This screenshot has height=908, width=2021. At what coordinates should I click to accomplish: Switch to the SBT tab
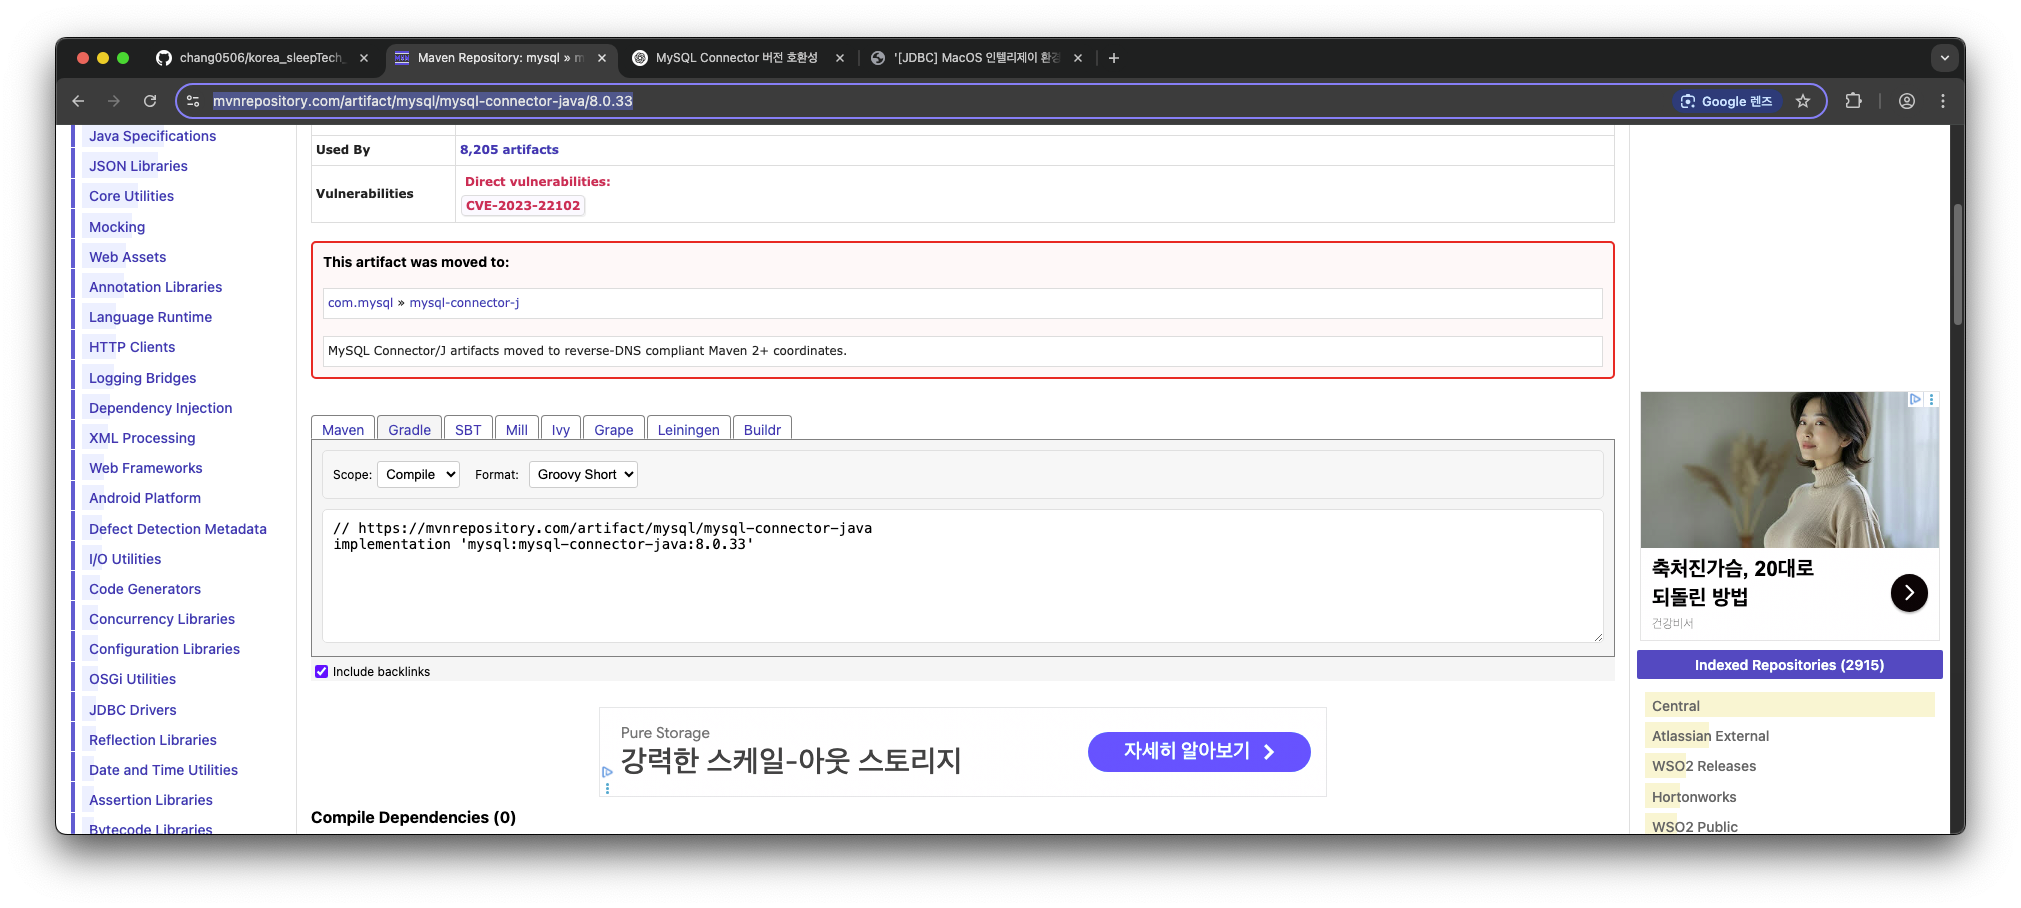pyautogui.click(x=468, y=429)
